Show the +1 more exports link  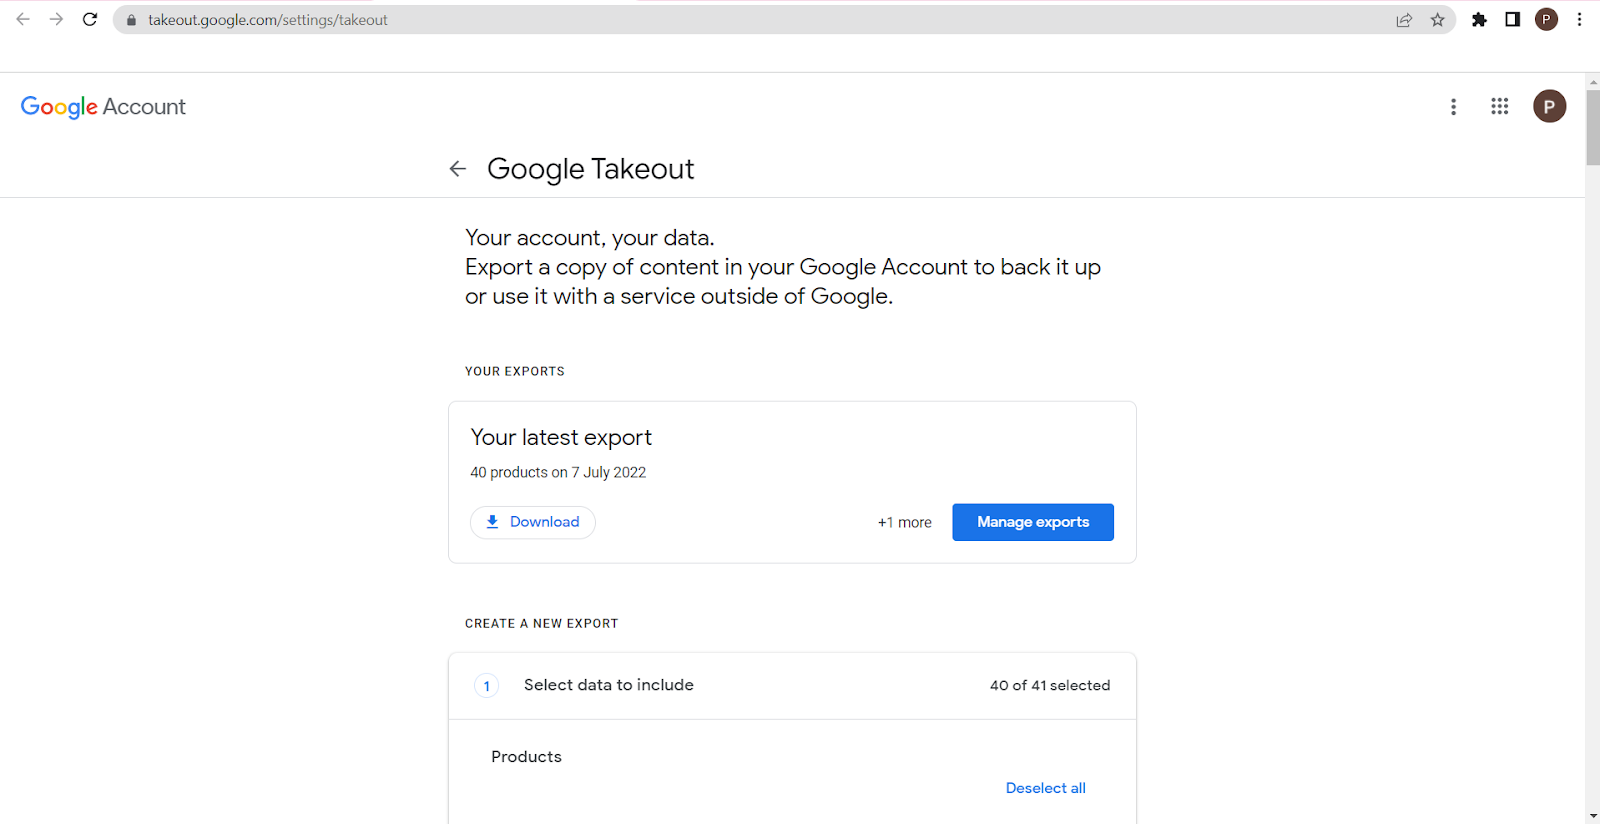(x=904, y=523)
